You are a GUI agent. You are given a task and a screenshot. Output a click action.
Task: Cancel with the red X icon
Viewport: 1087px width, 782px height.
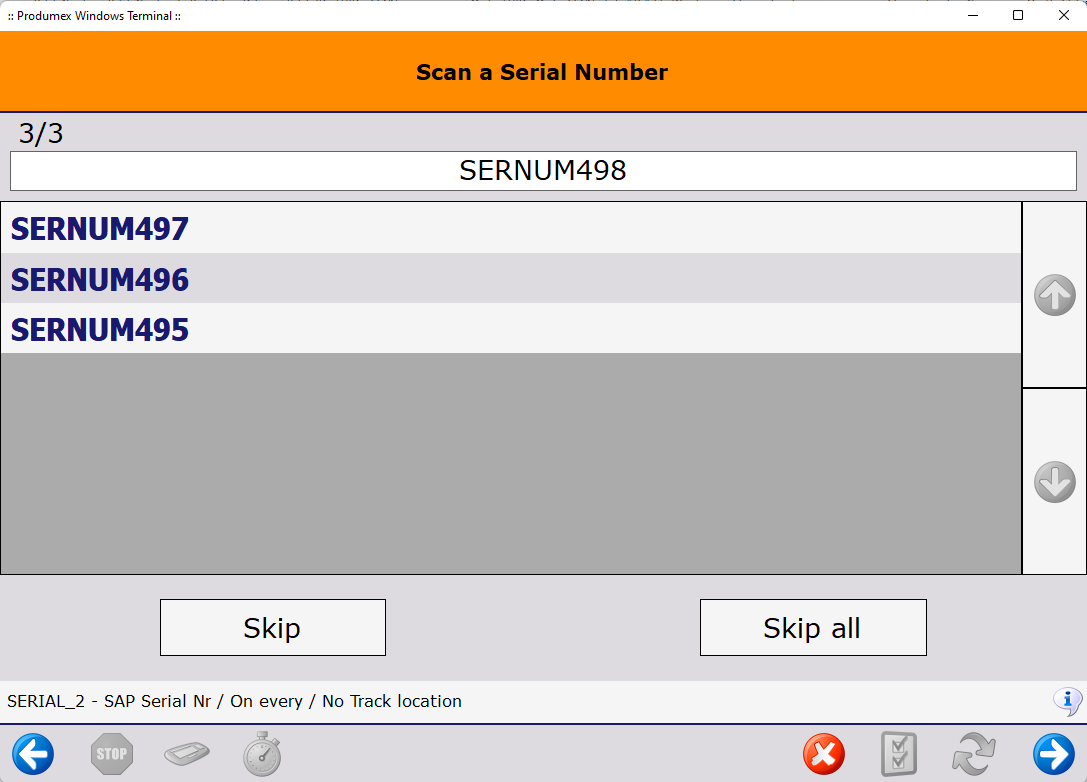824,753
